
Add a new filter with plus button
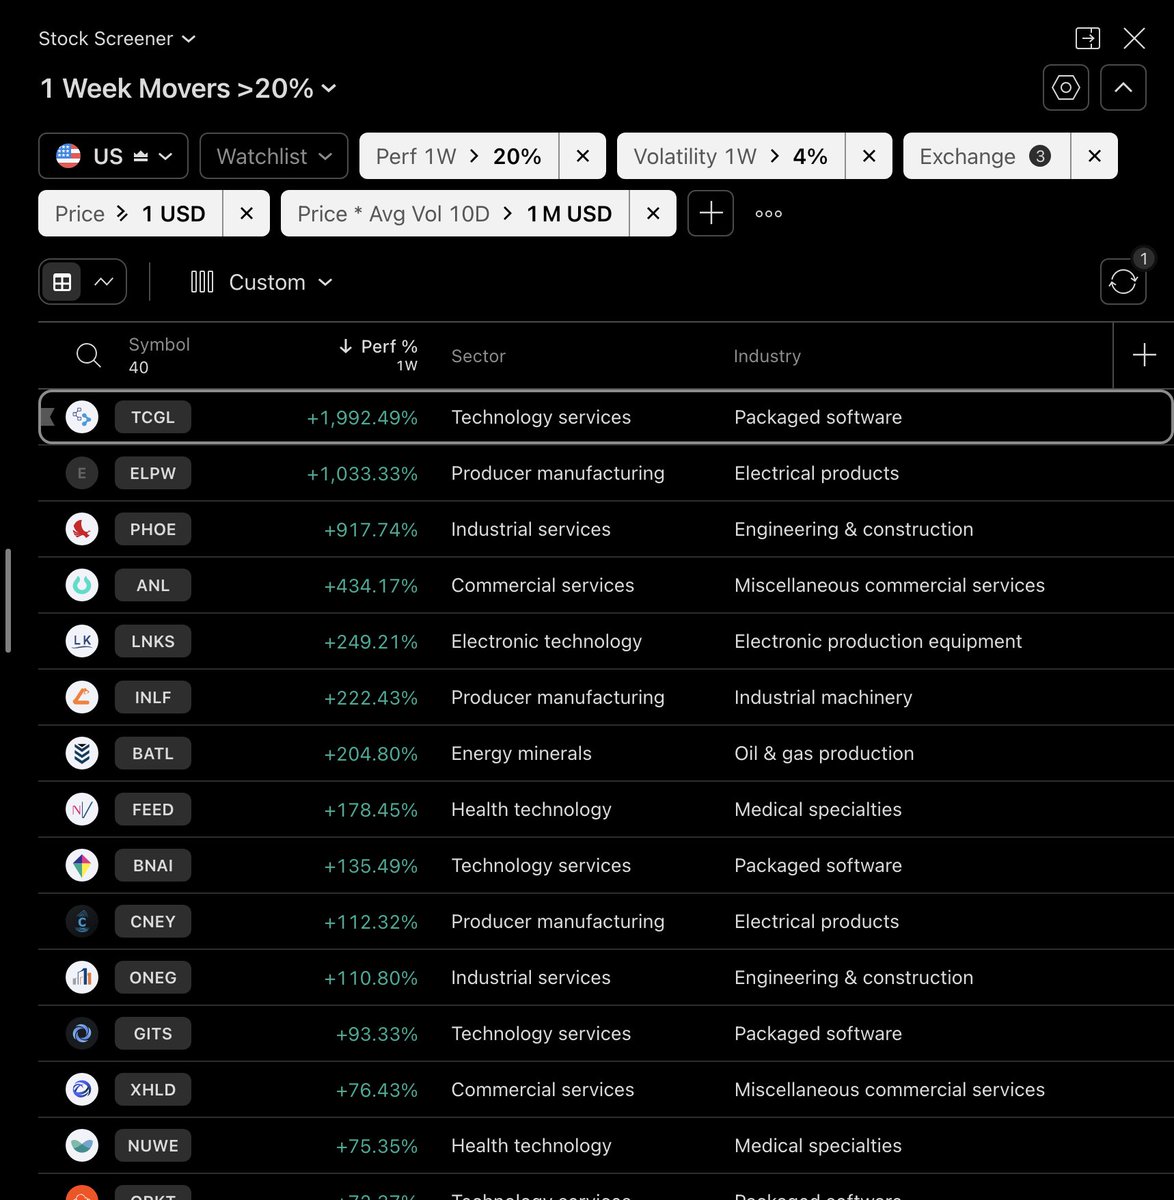710,213
